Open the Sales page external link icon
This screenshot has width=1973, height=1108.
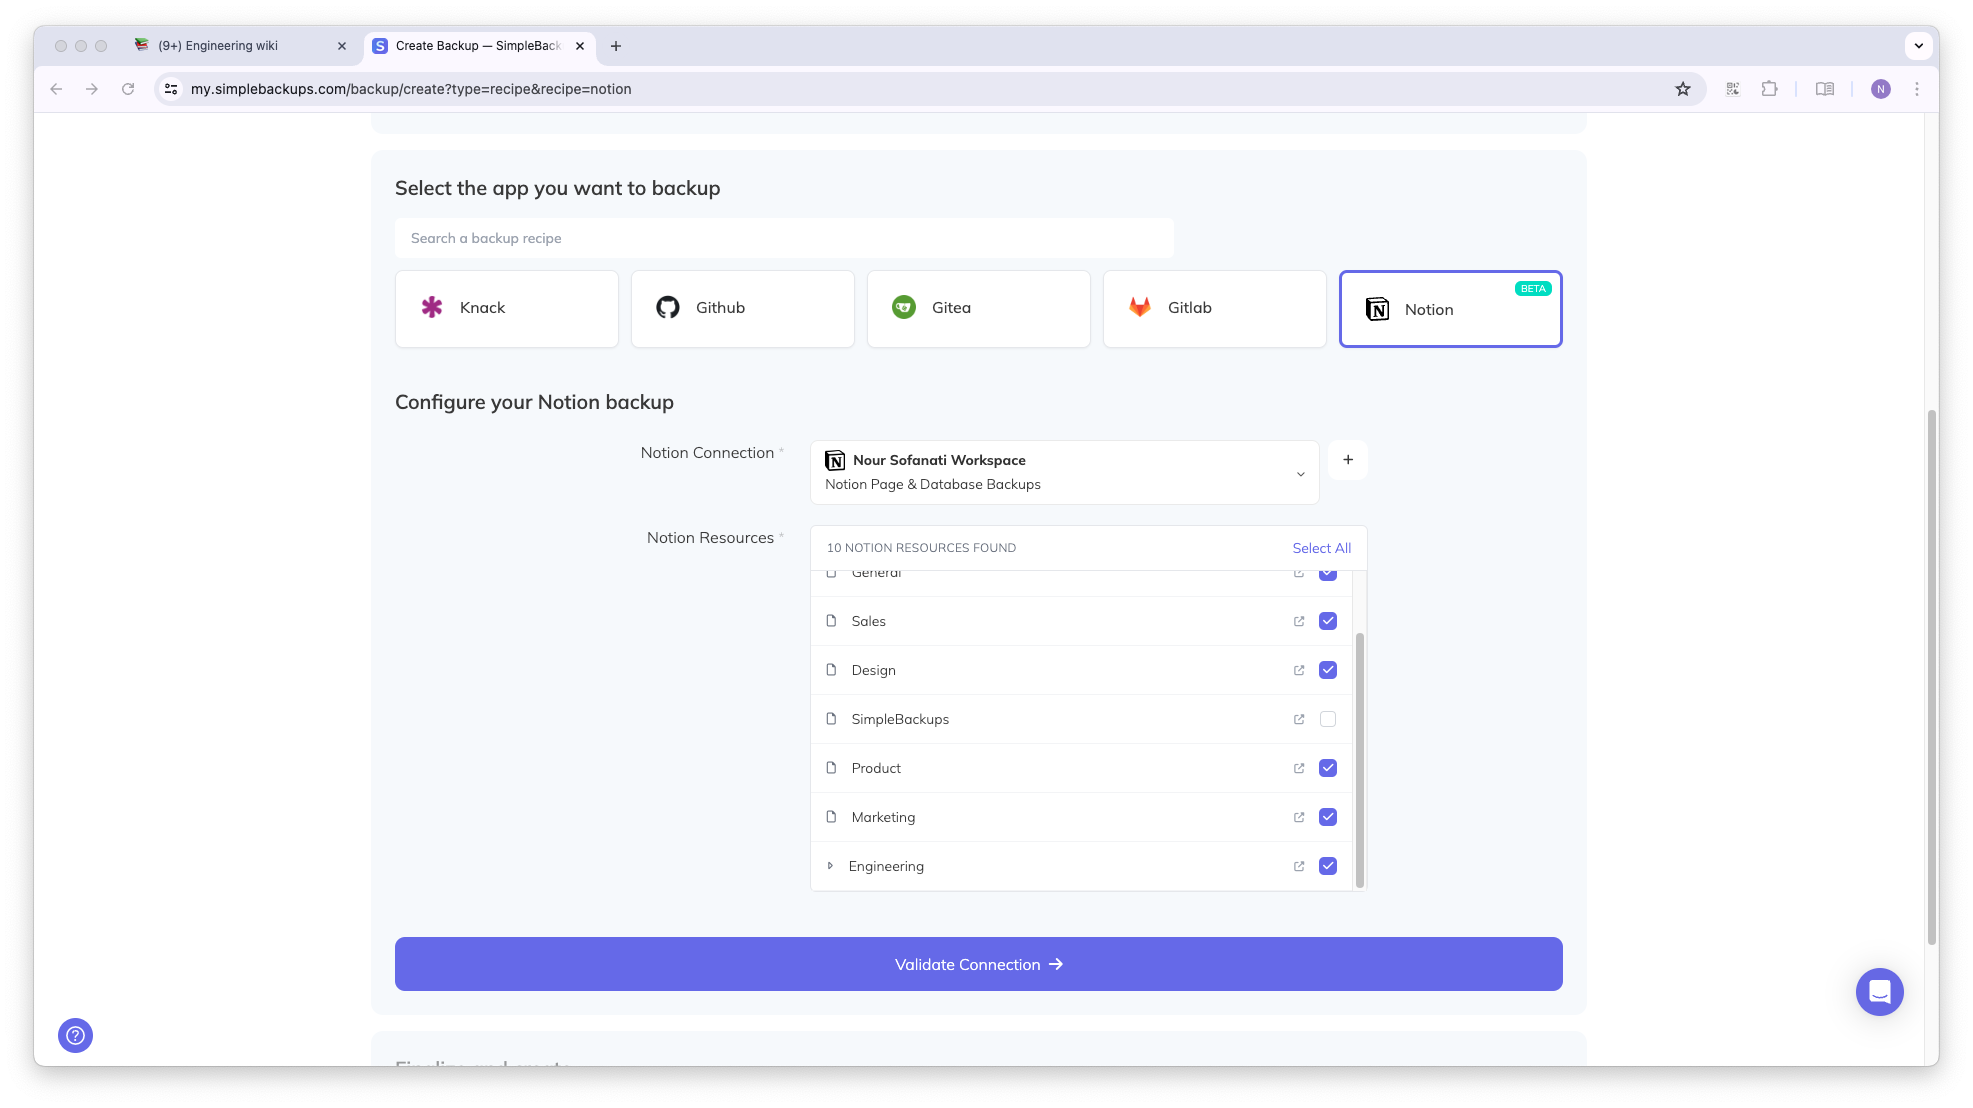[x=1298, y=621]
